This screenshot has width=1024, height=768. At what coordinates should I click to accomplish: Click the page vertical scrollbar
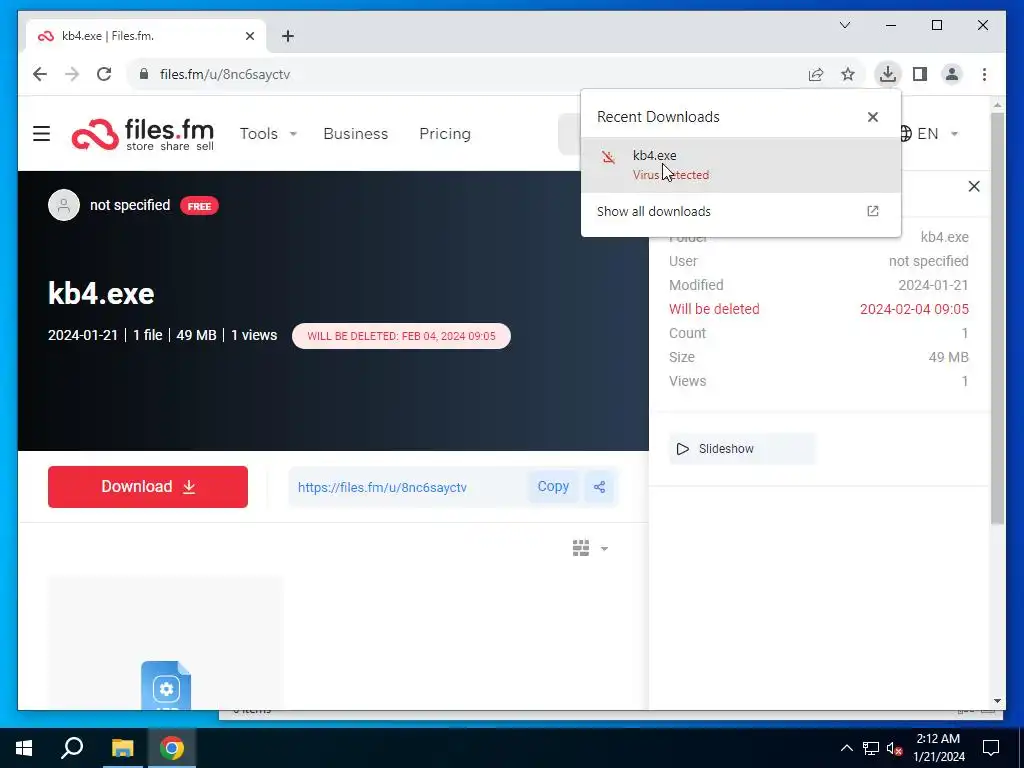(997, 317)
